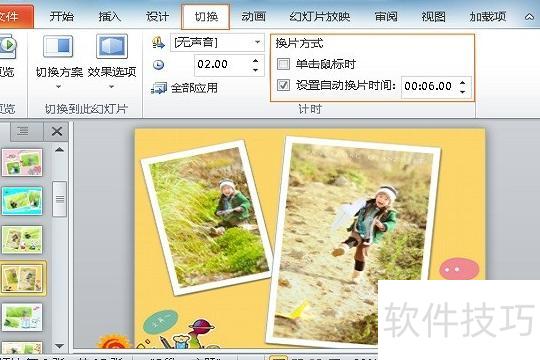This screenshot has height=360, width=540.
Task: Switch to the 插入 ribbon tab
Action: point(110,16)
